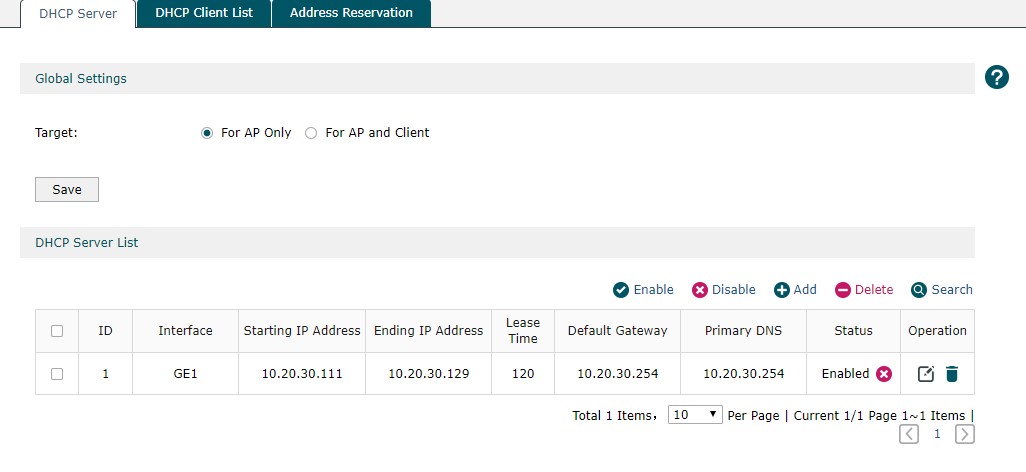This screenshot has height=472, width=1026.
Task: Check the select-all header checkbox
Action: tap(57, 331)
